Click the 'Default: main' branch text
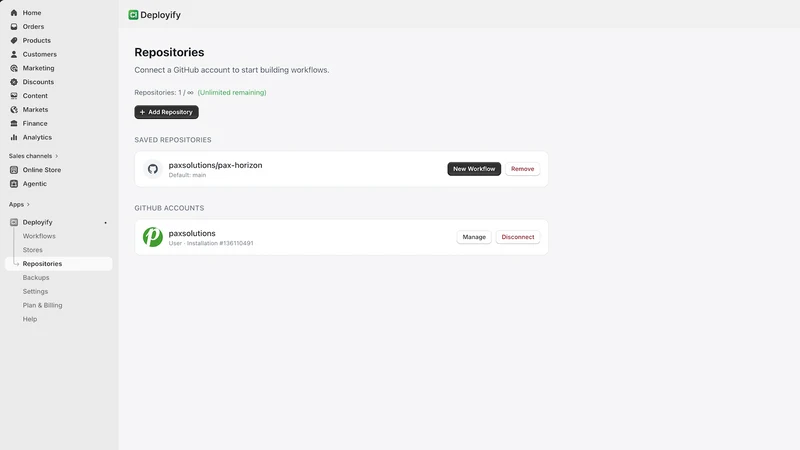The image size is (800, 450). pos(187,175)
